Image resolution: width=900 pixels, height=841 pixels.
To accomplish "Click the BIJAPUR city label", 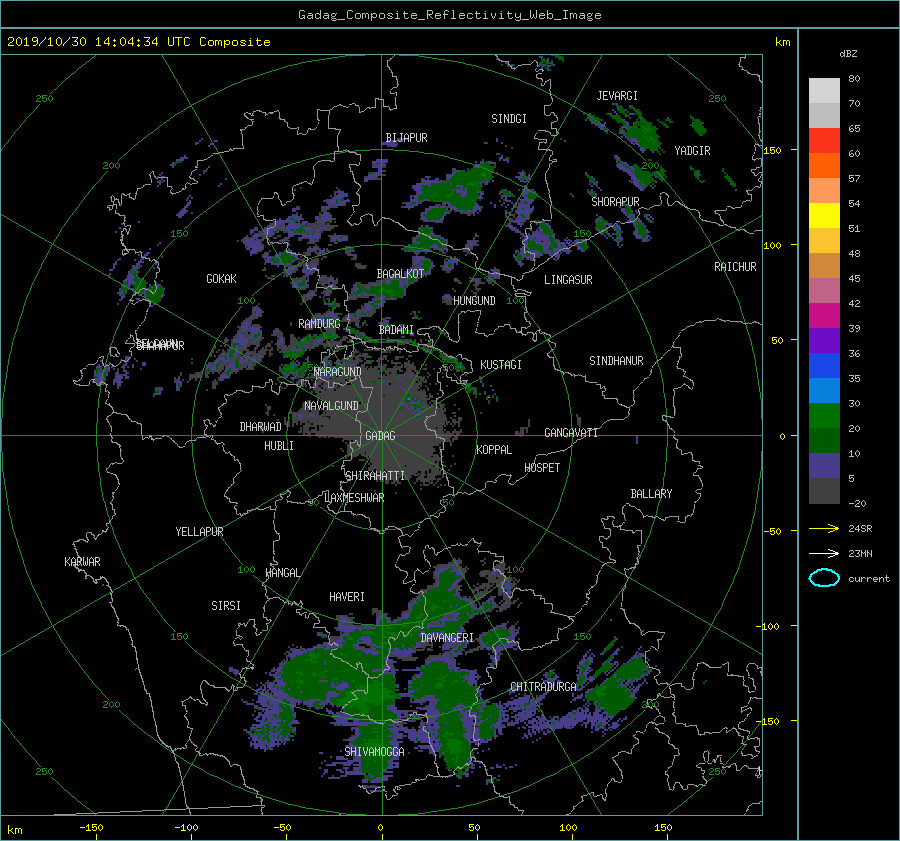I will [x=406, y=138].
